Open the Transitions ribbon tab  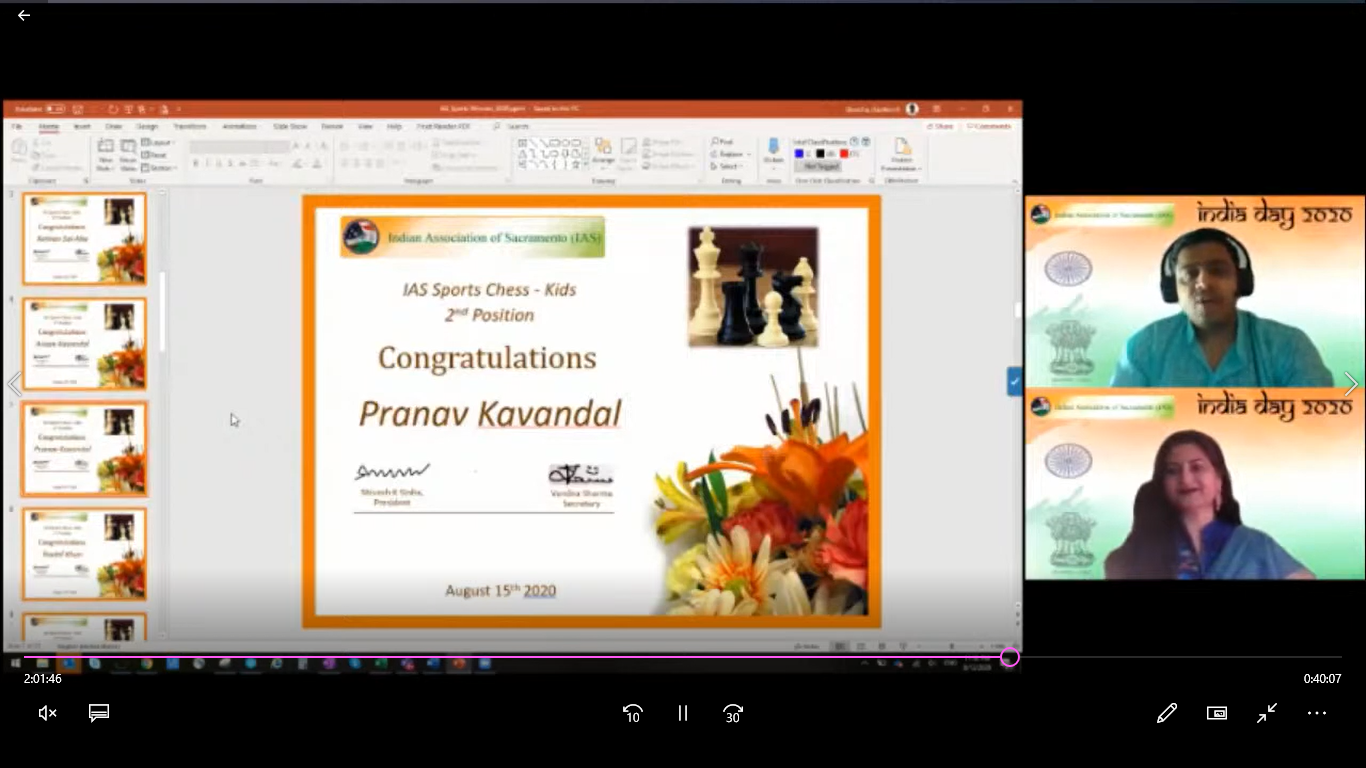click(190, 127)
